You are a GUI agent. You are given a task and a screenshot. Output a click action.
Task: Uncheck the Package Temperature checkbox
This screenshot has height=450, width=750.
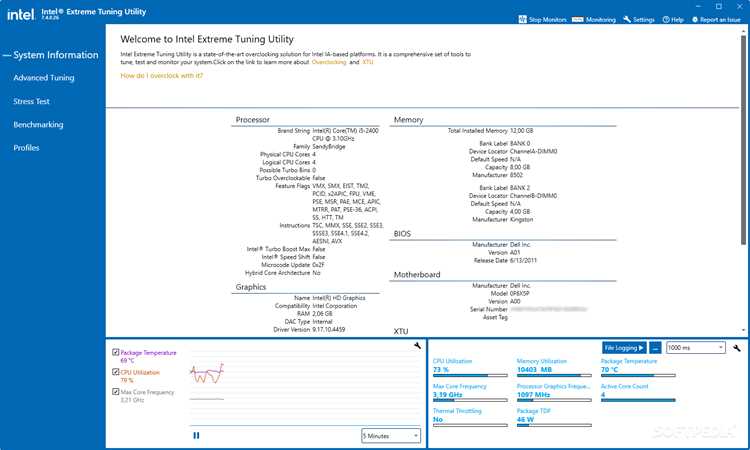coord(115,352)
